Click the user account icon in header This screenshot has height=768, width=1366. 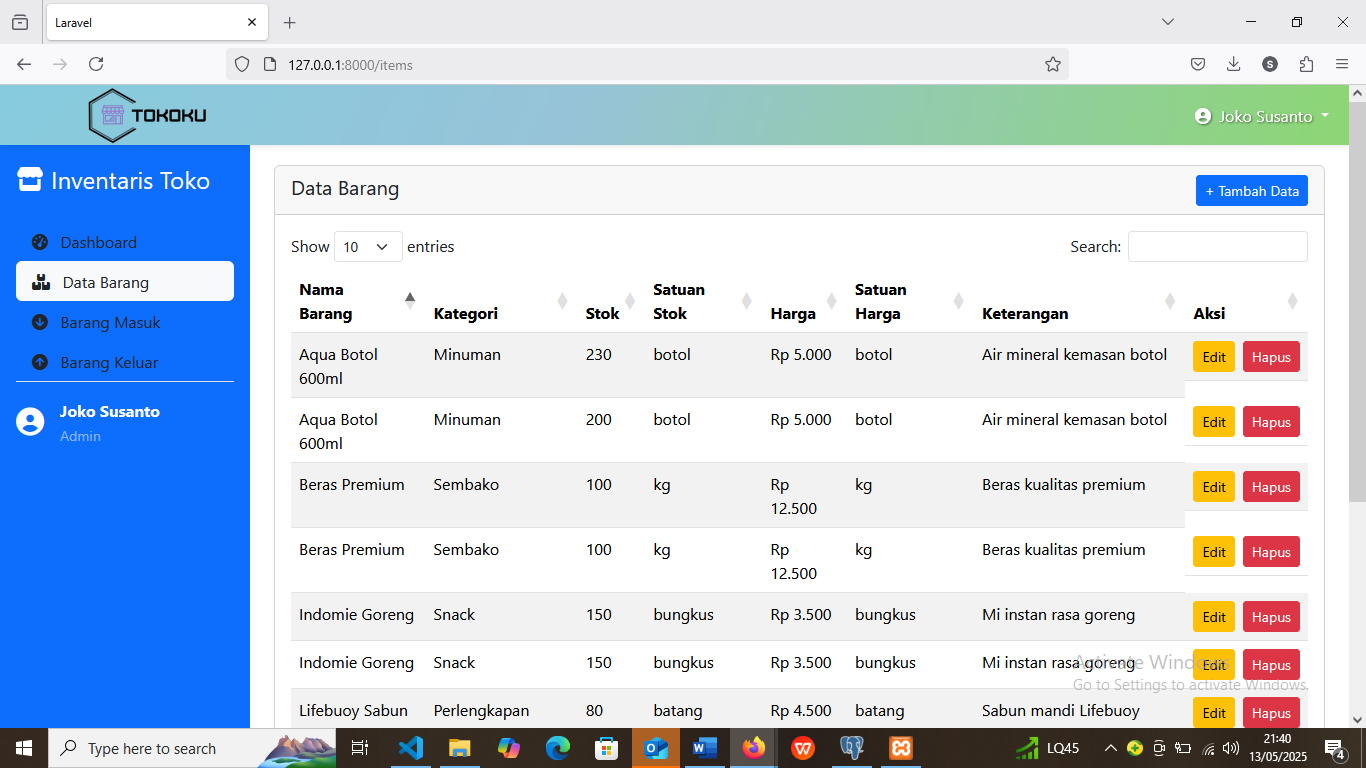[1201, 115]
